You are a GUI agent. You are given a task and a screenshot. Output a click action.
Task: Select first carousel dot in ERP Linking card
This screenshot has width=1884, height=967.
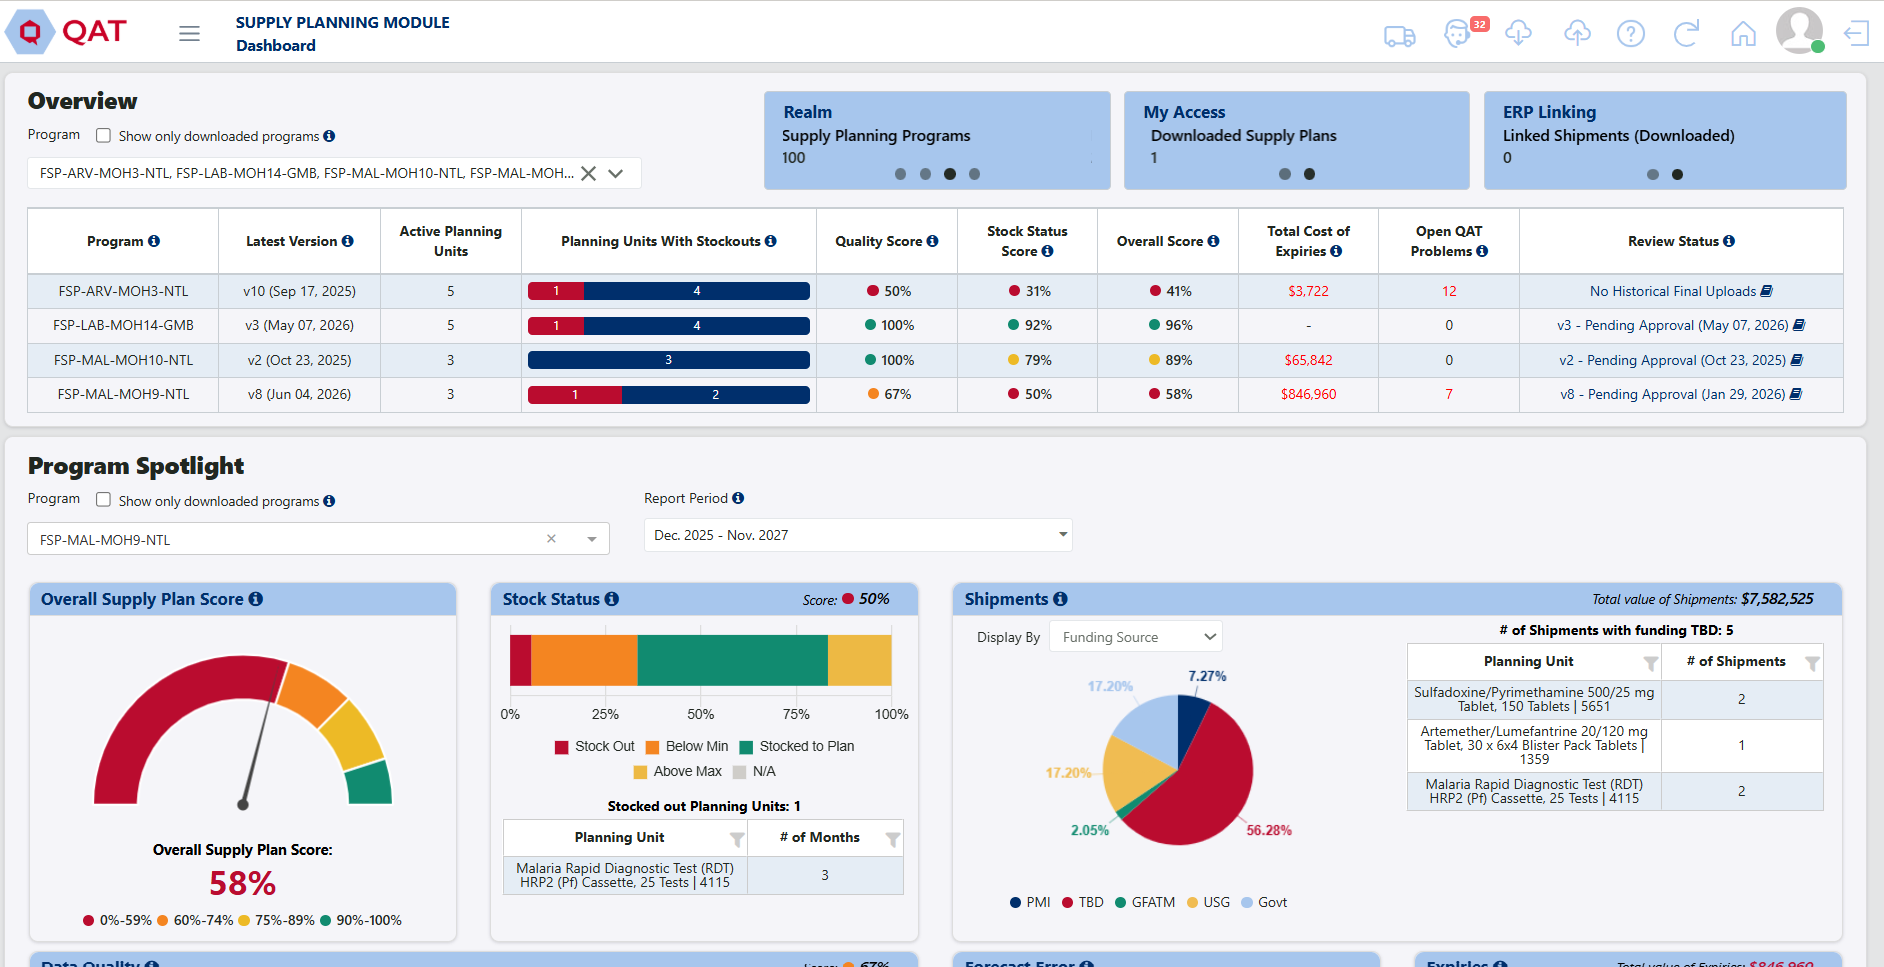pyautogui.click(x=1653, y=174)
